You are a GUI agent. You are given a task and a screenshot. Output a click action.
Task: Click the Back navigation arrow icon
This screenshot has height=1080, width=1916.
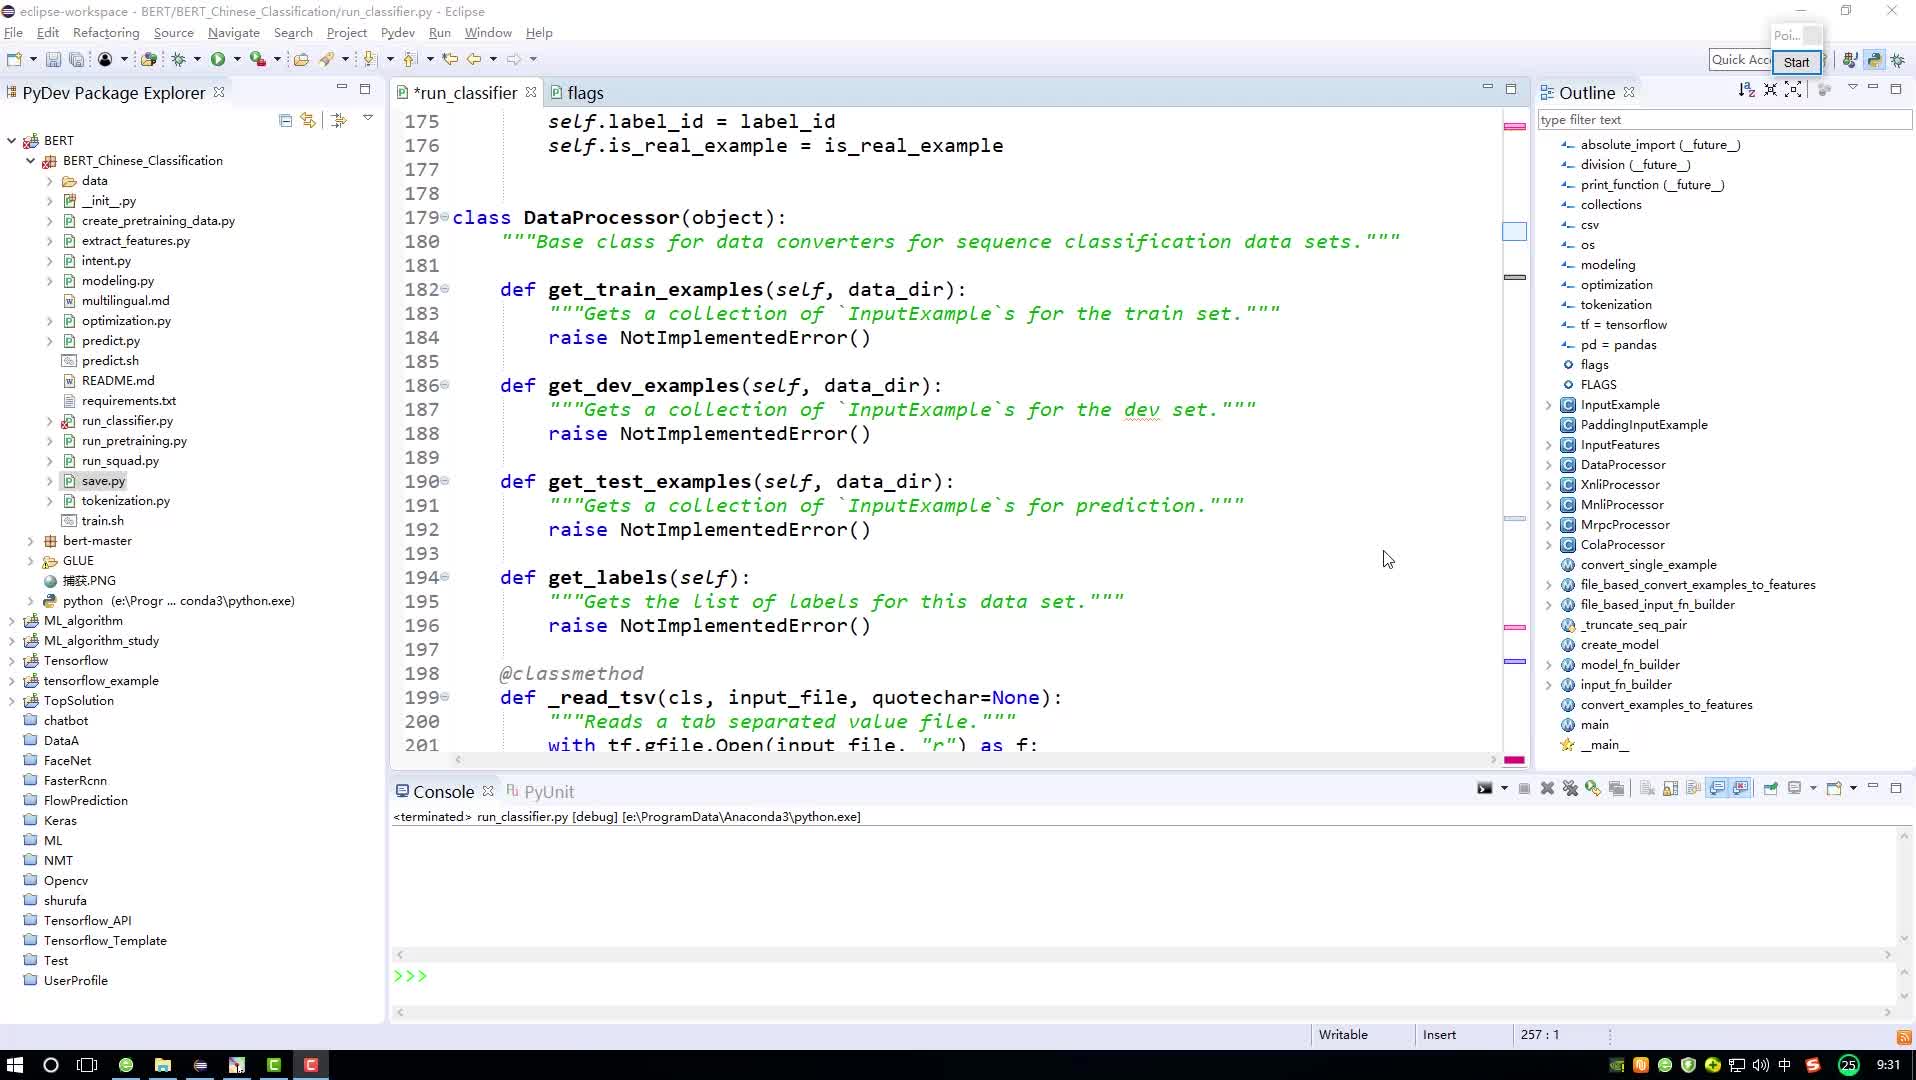474,60
